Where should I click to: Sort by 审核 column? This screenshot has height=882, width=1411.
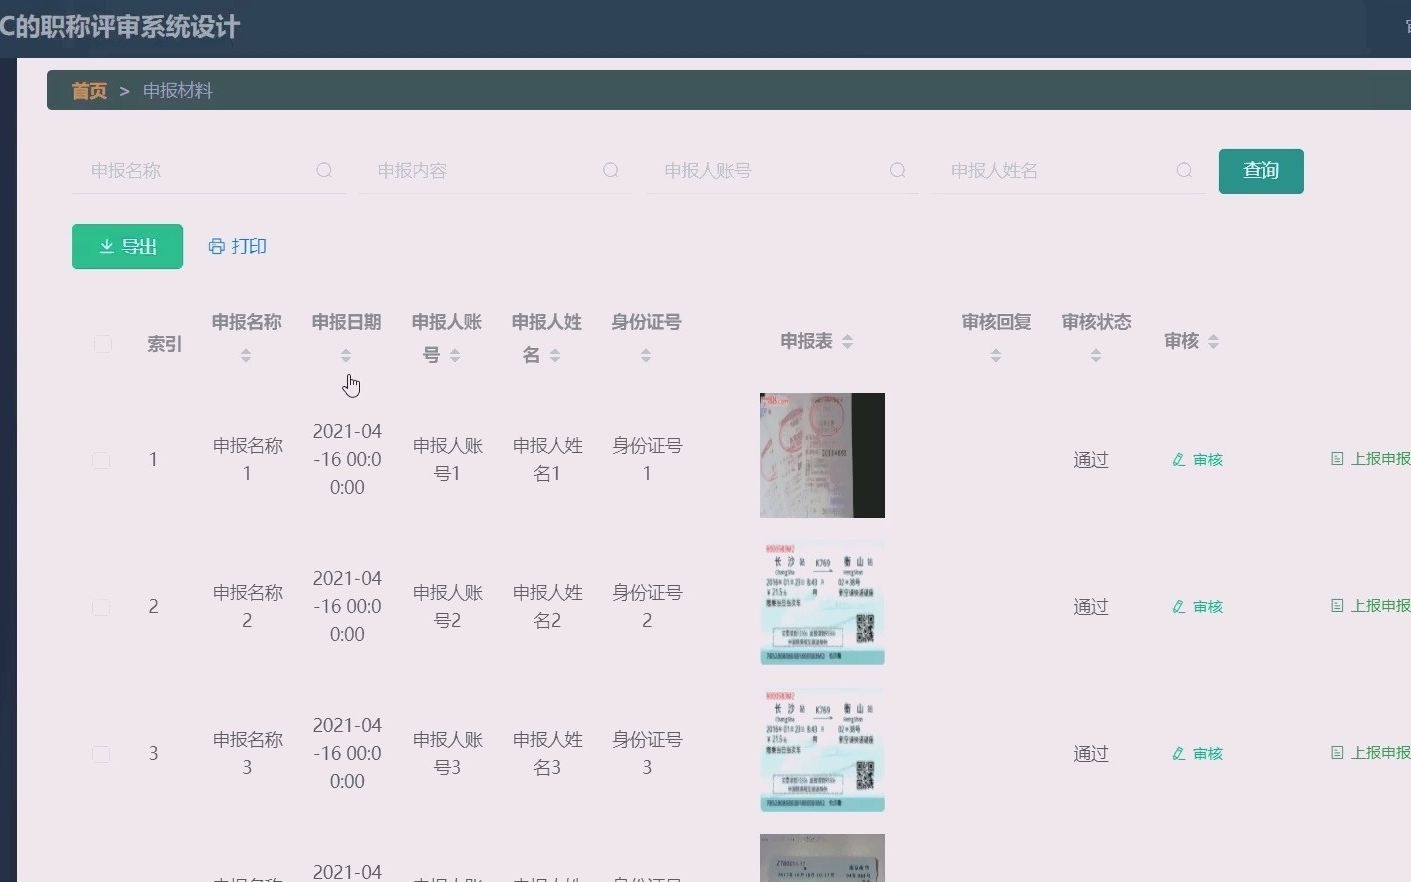coord(1214,342)
